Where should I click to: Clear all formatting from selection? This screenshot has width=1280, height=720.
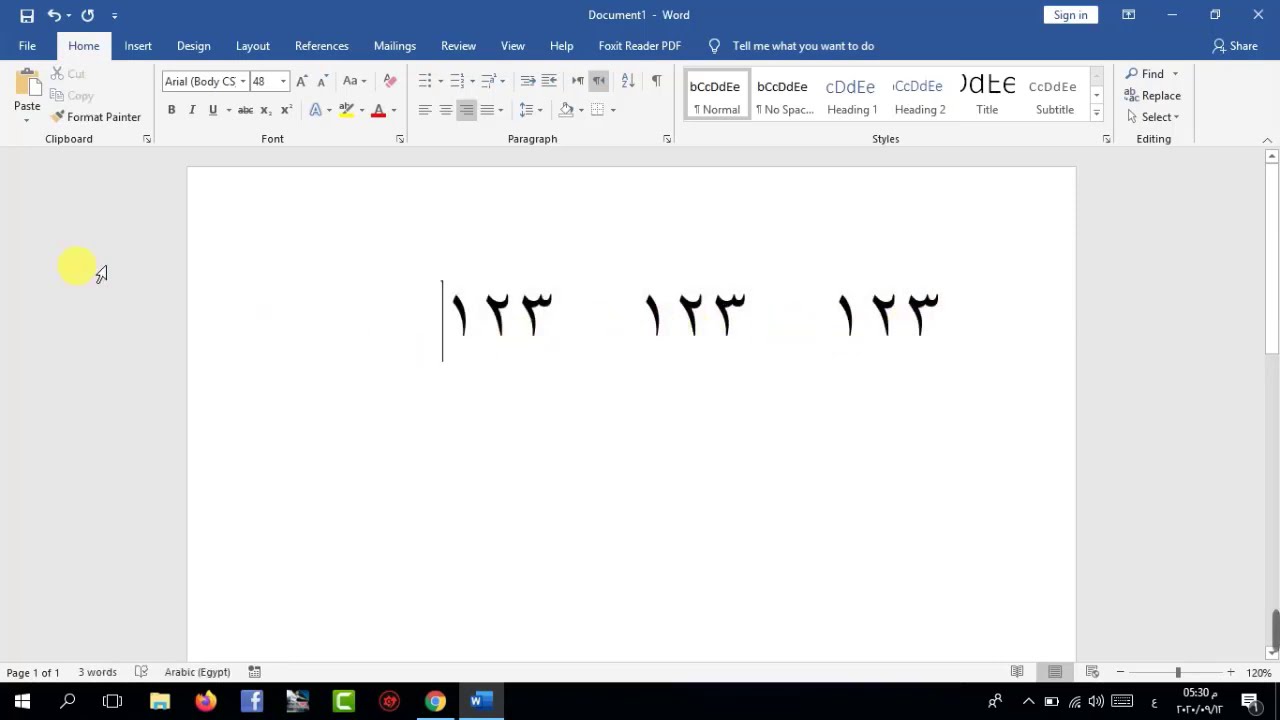(x=390, y=81)
